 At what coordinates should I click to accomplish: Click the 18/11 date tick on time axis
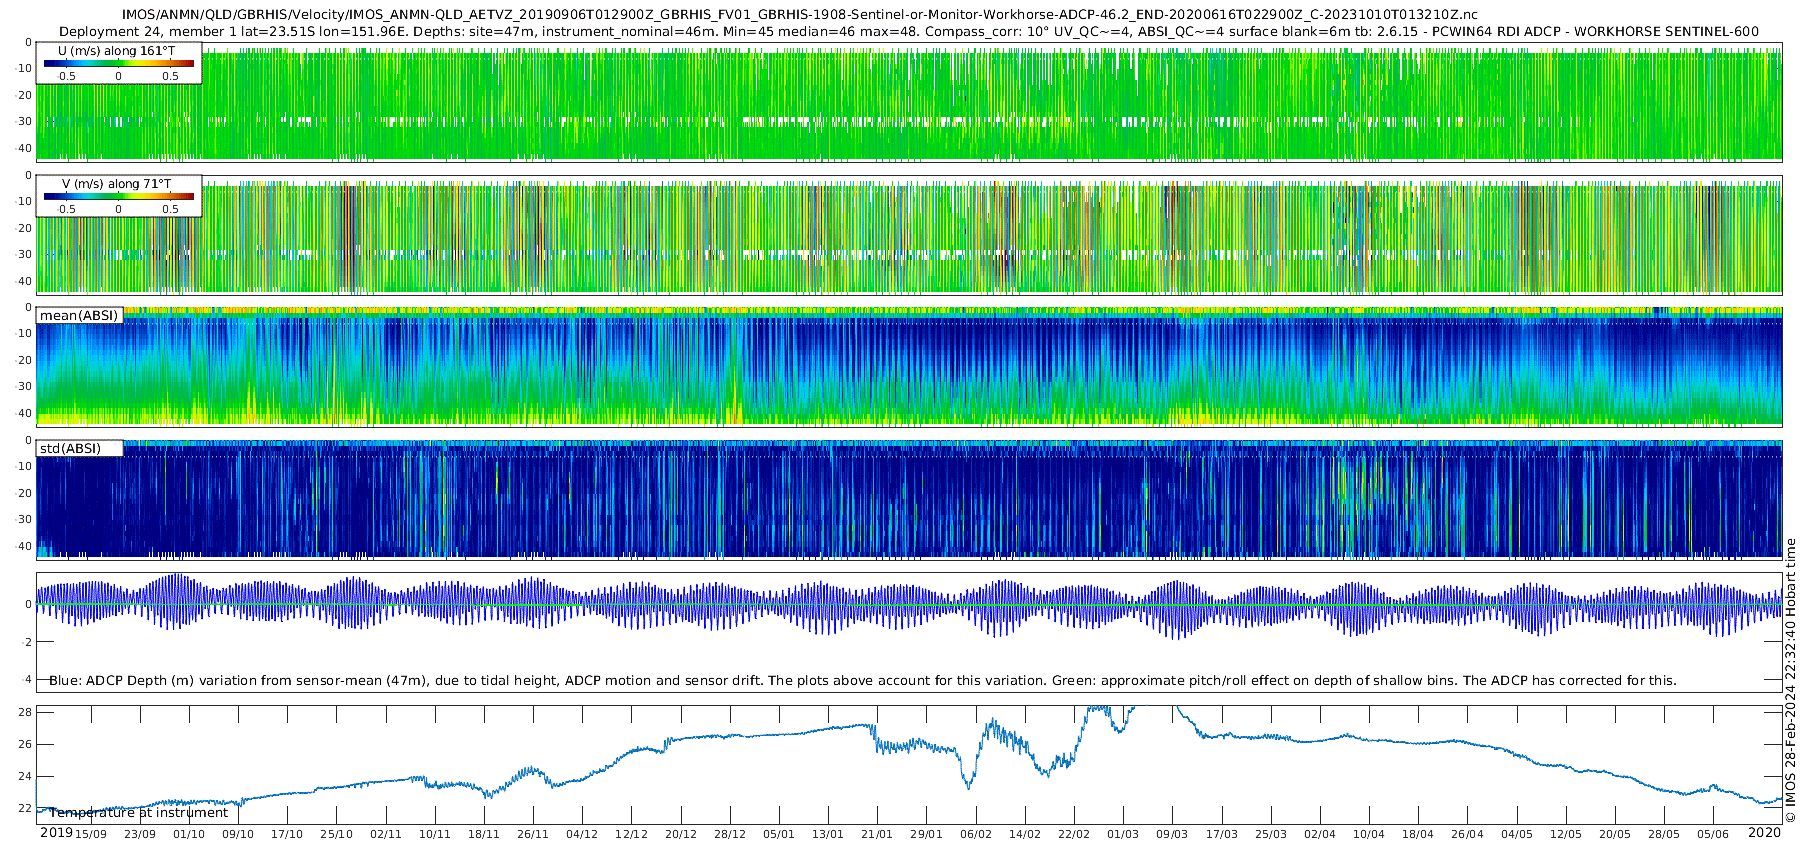(484, 834)
